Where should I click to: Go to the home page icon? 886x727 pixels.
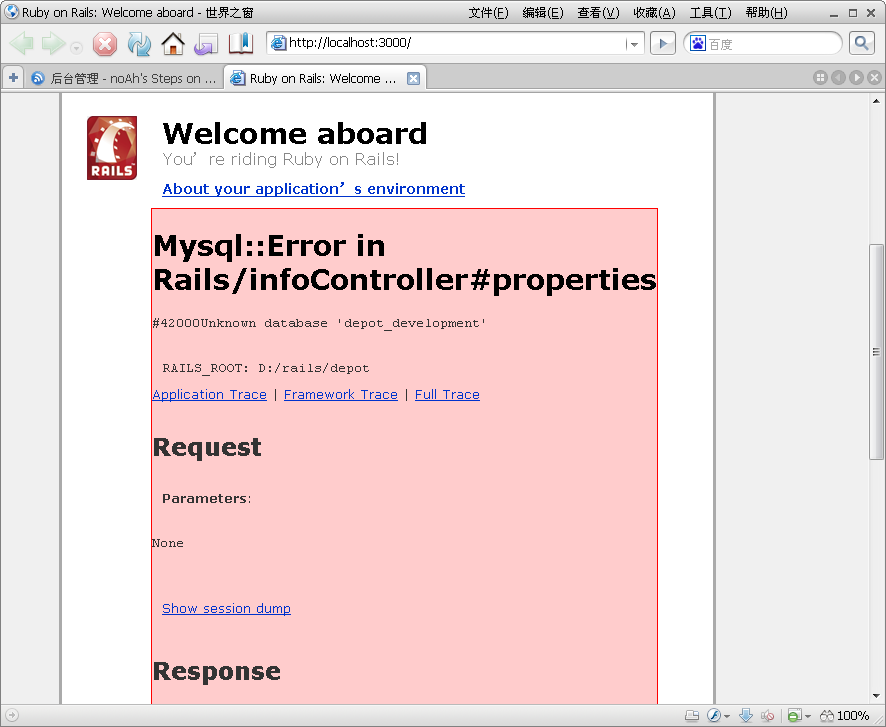(173, 43)
